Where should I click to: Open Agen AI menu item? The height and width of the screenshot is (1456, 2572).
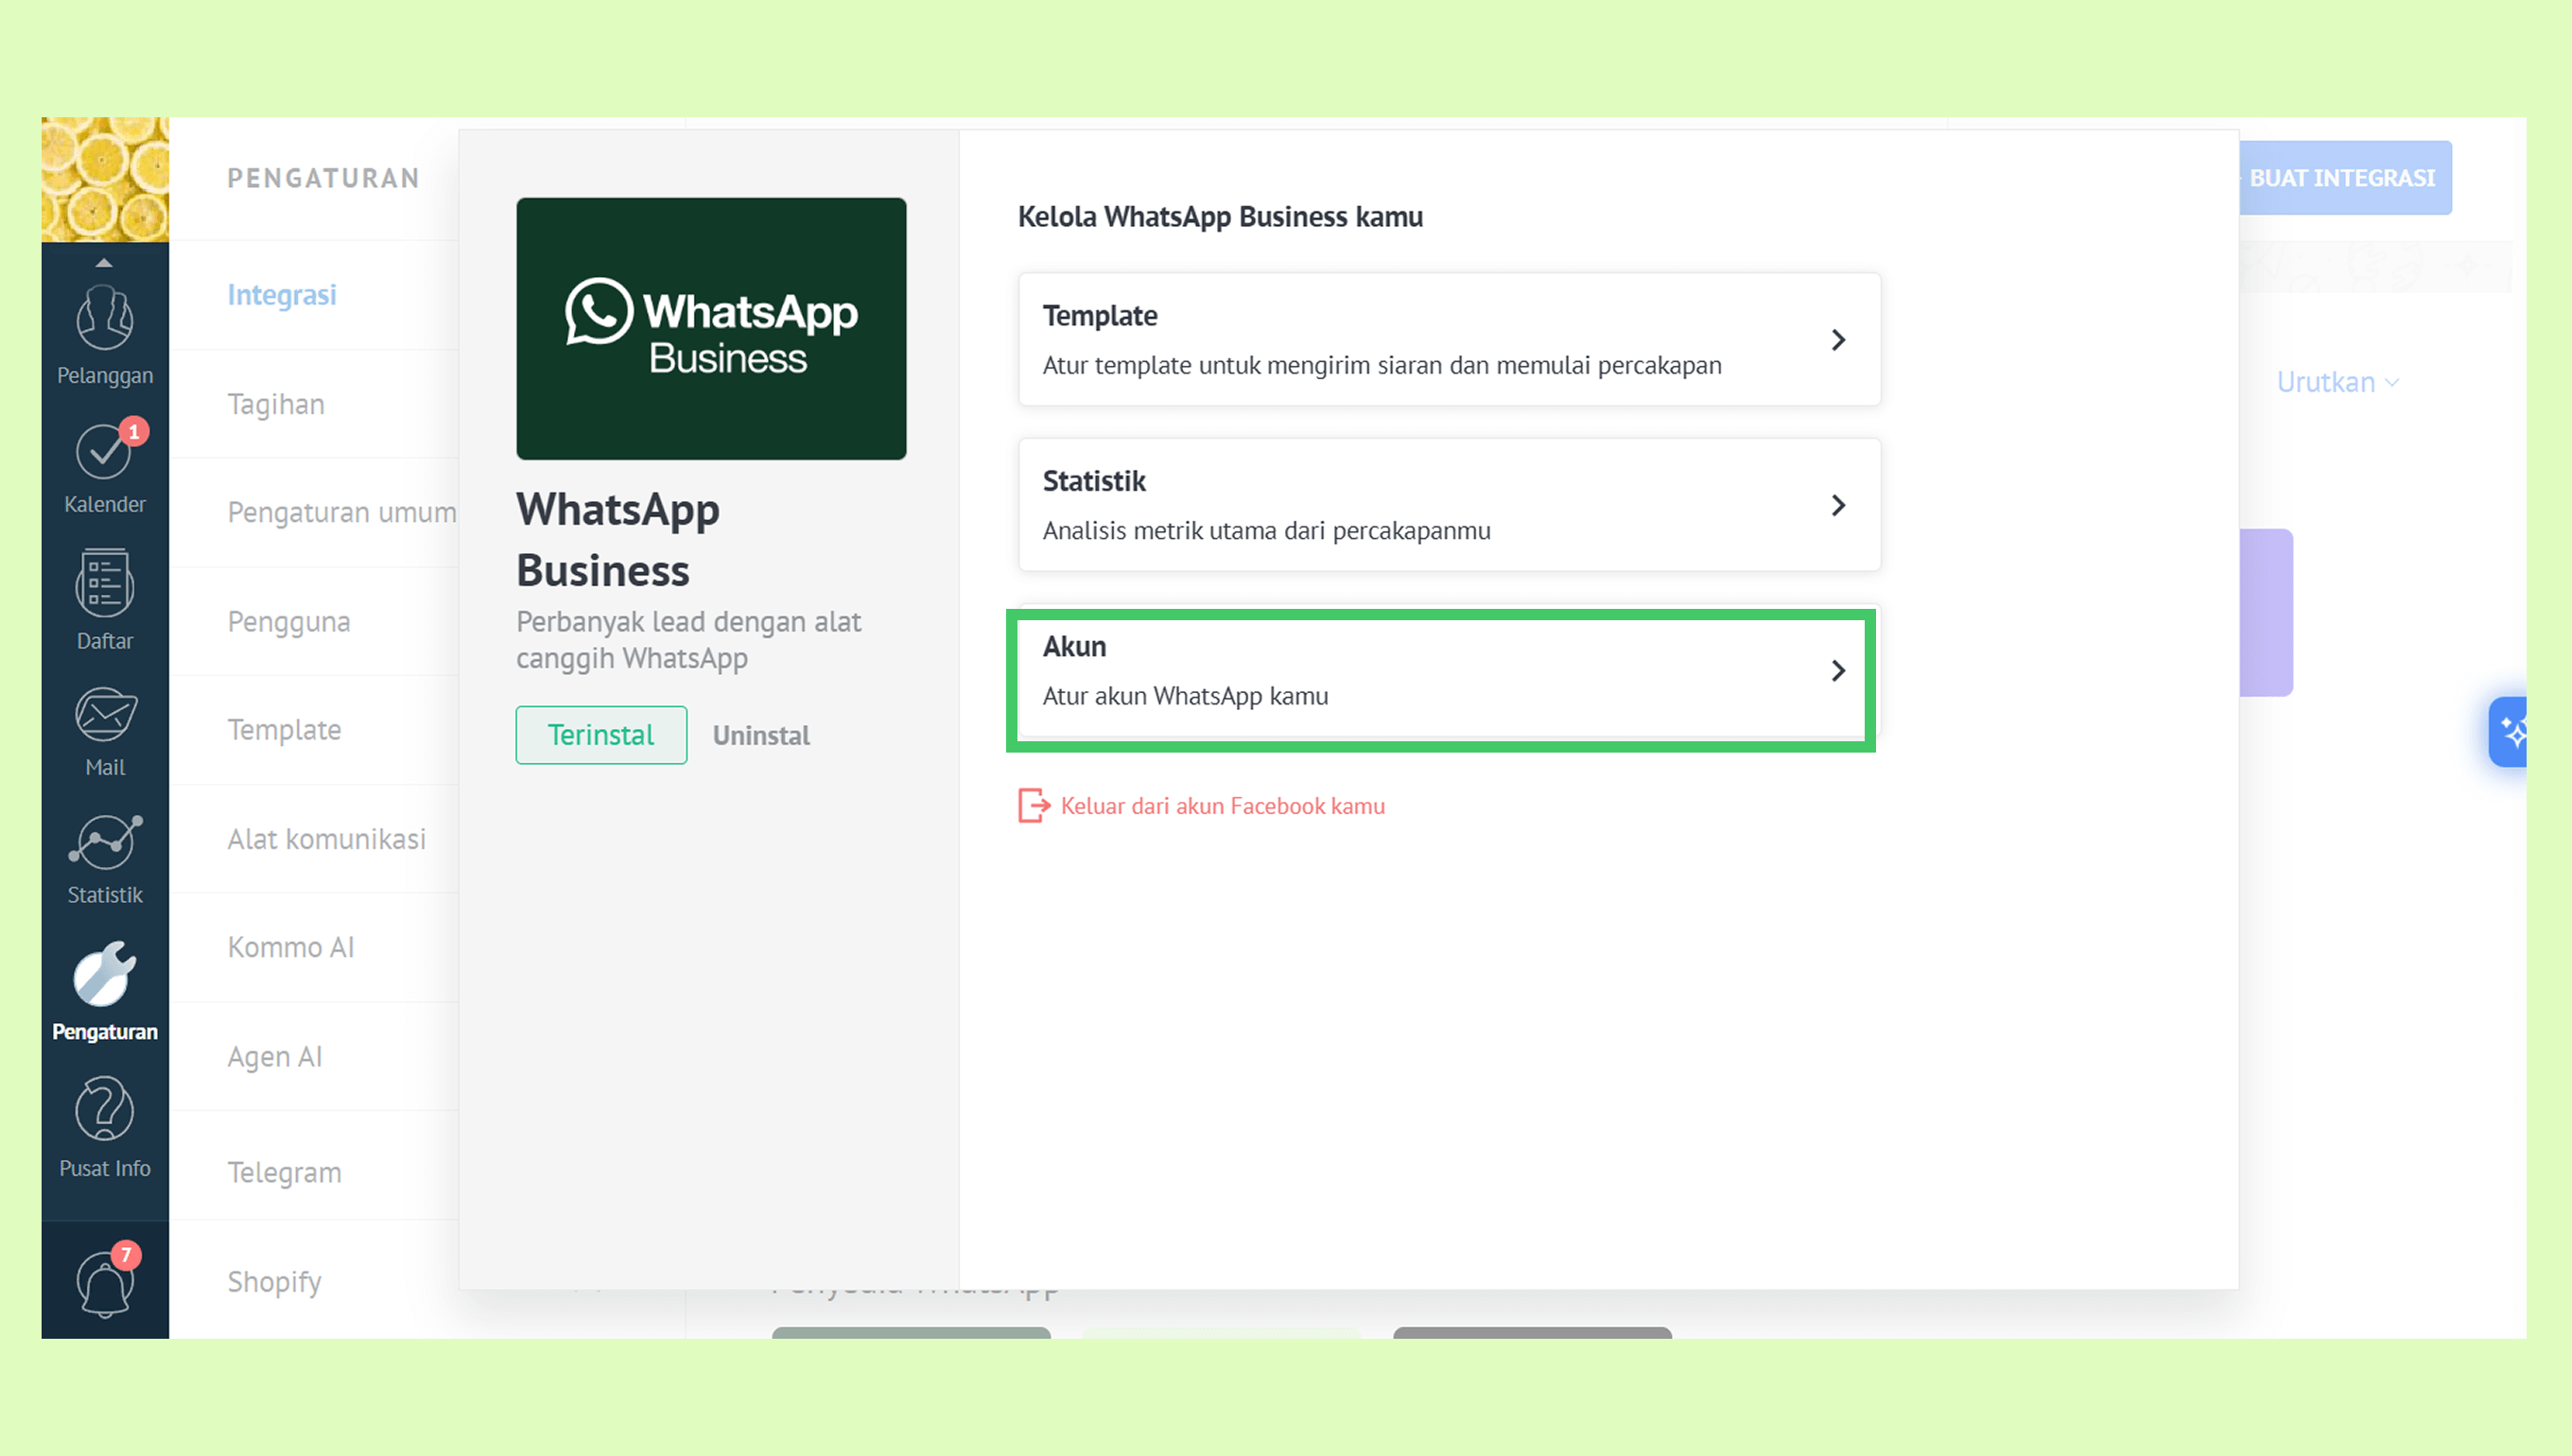pos(275,1057)
